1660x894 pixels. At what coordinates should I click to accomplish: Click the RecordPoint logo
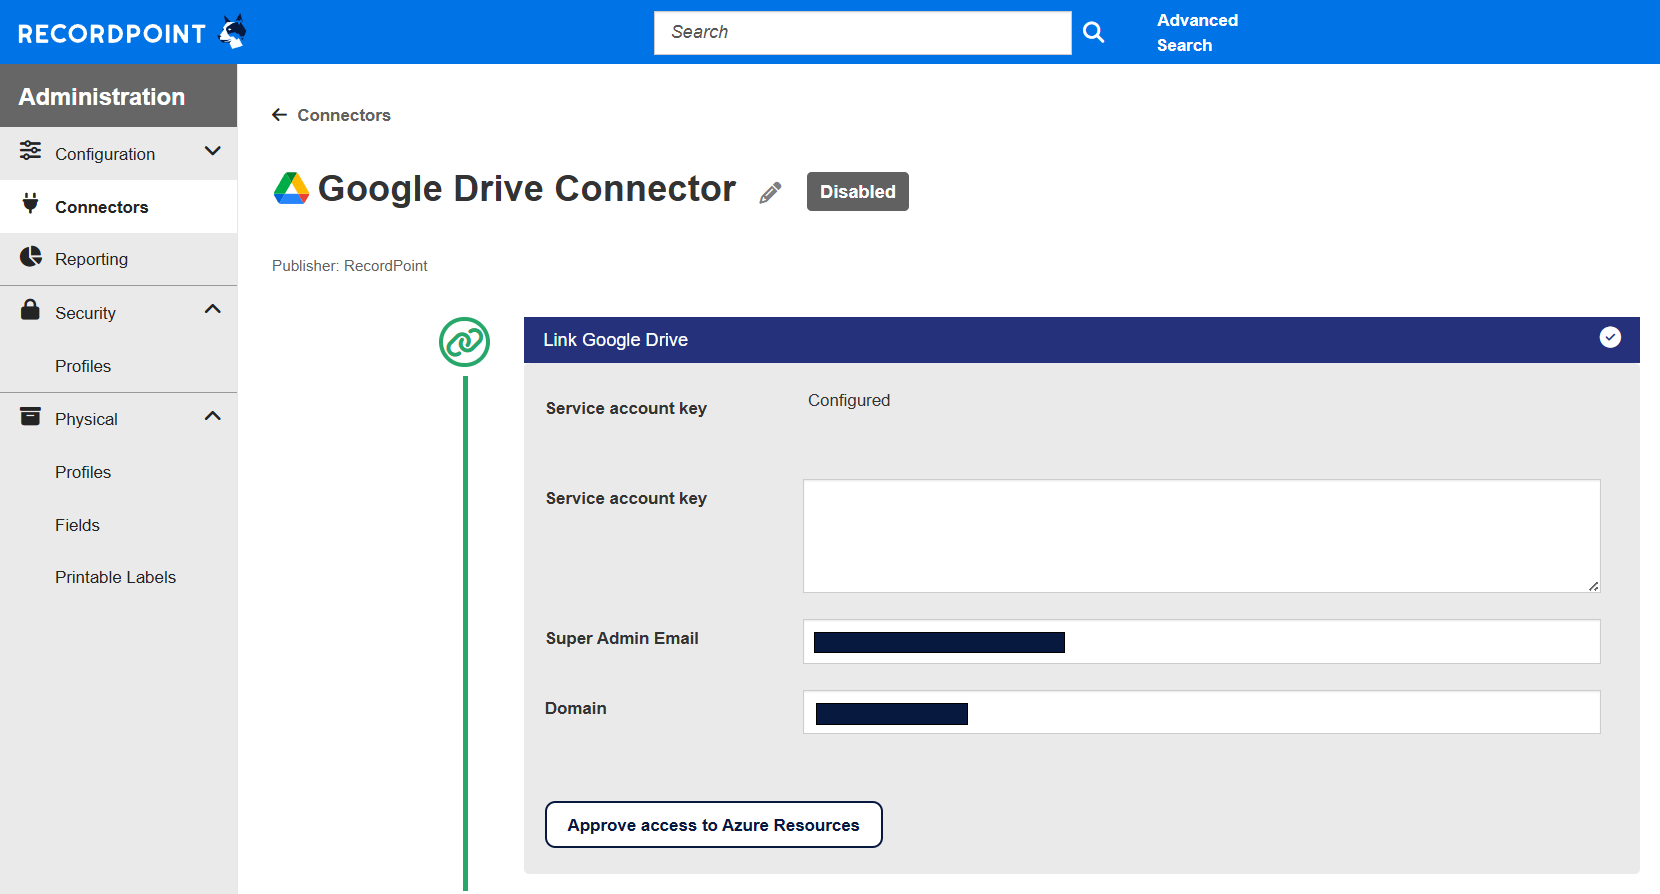point(132,32)
